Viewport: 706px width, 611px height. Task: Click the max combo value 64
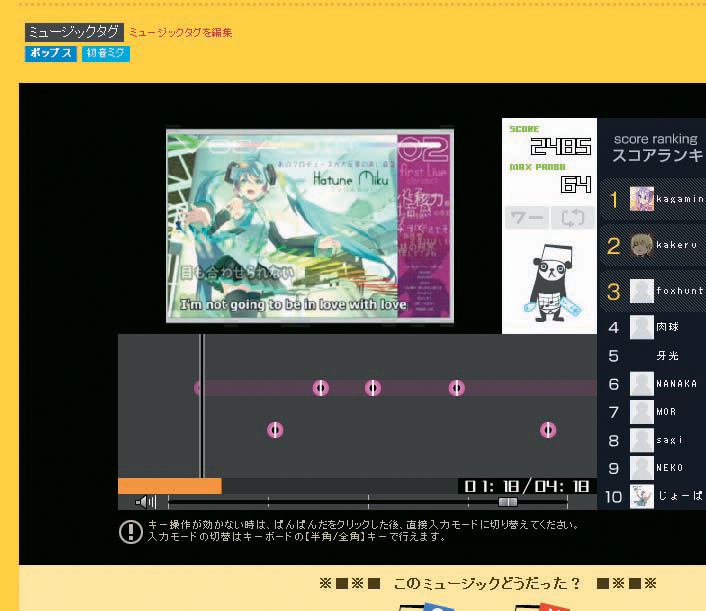click(x=576, y=184)
